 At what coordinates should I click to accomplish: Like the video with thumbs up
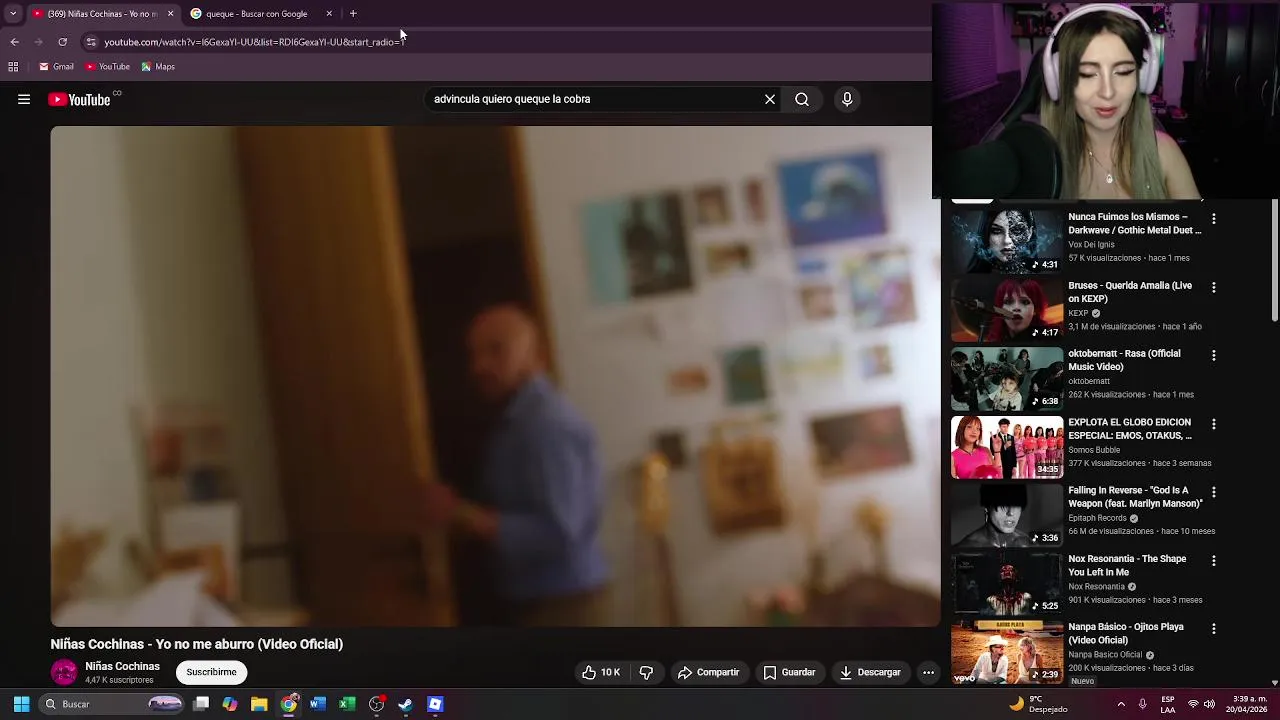click(x=601, y=672)
